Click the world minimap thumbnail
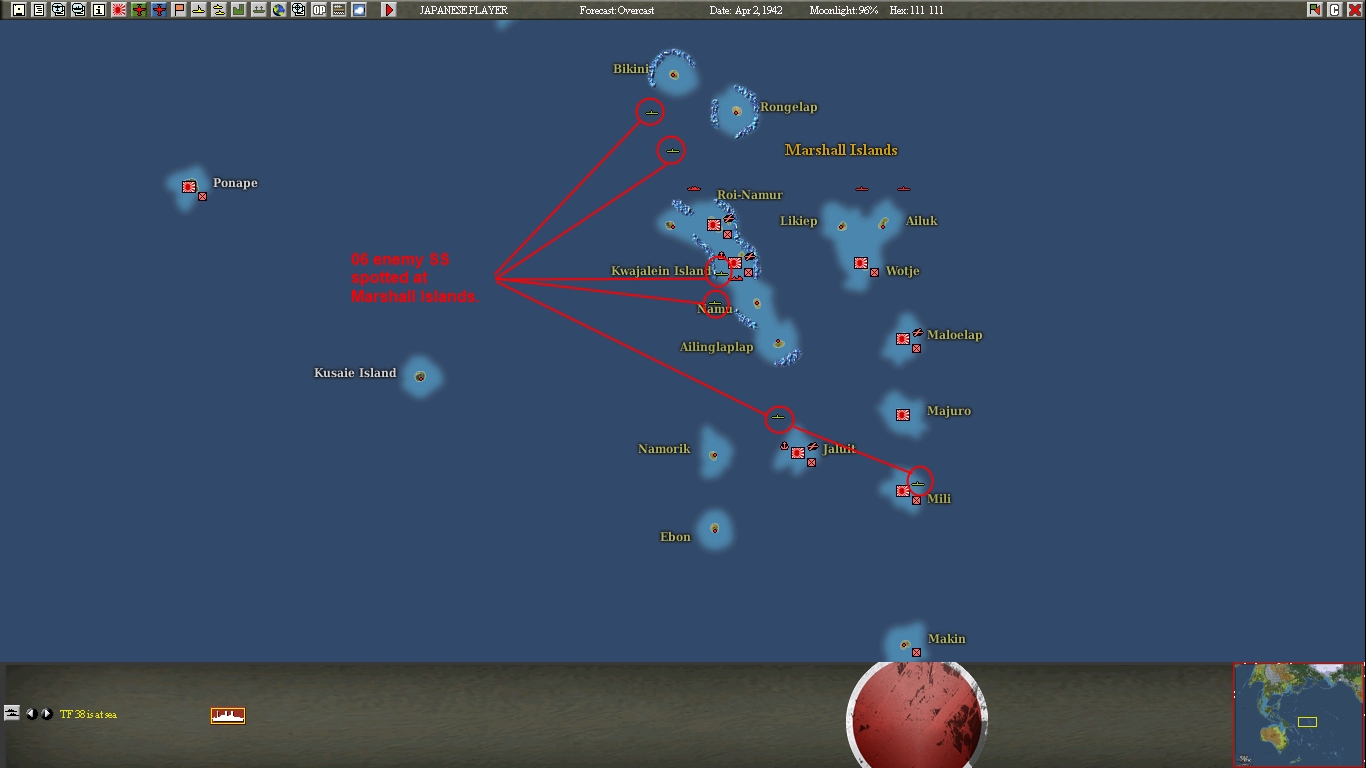 tap(1298, 714)
